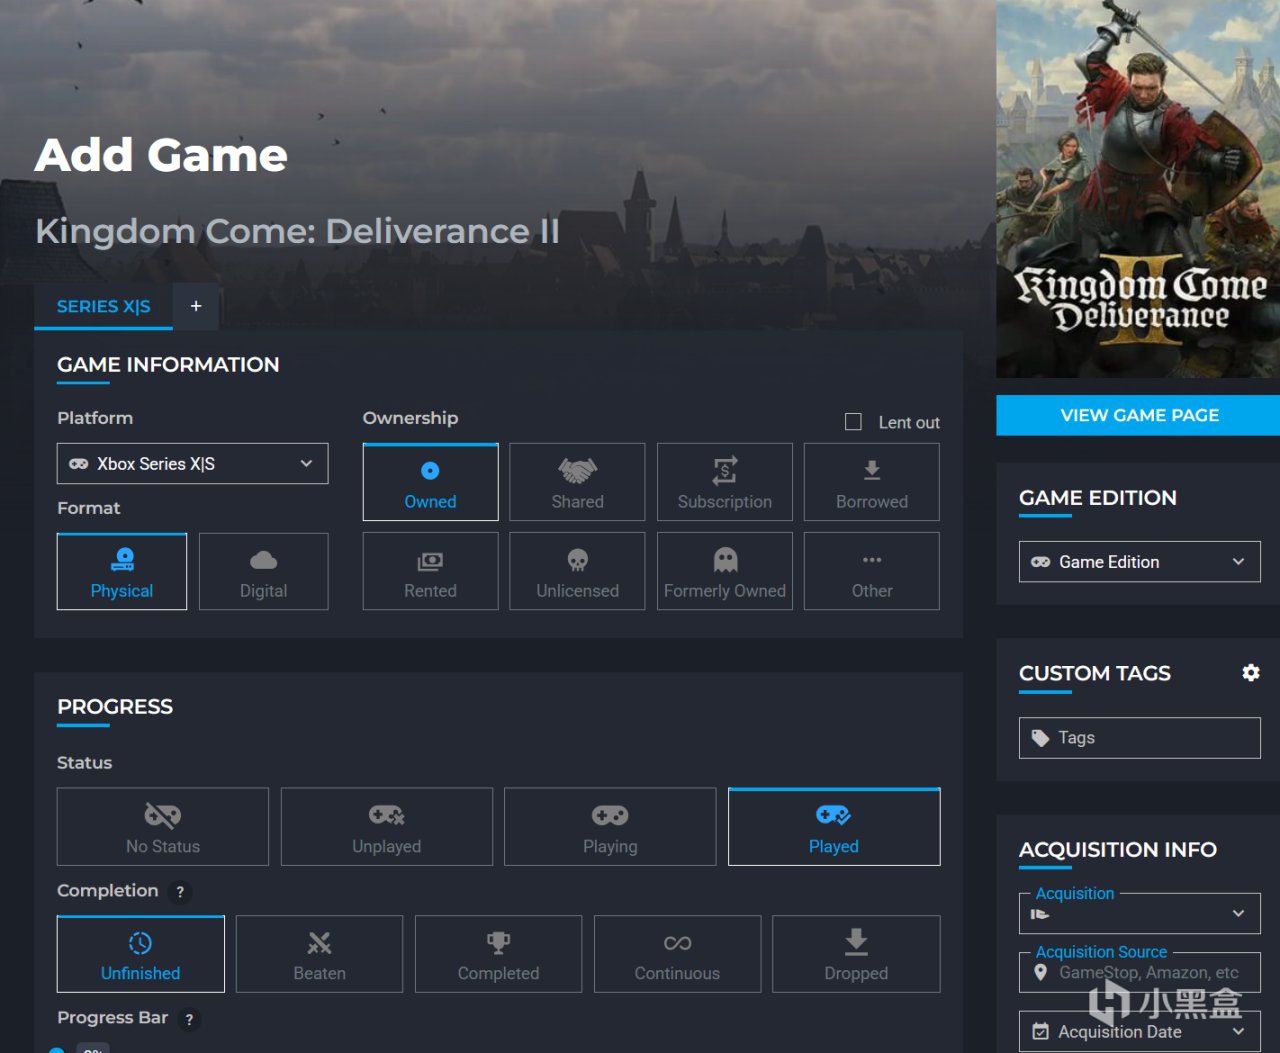This screenshot has width=1280, height=1053.
Task: Click the 'CUSTOM TAGS' panel heading
Action: [1095, 674]
